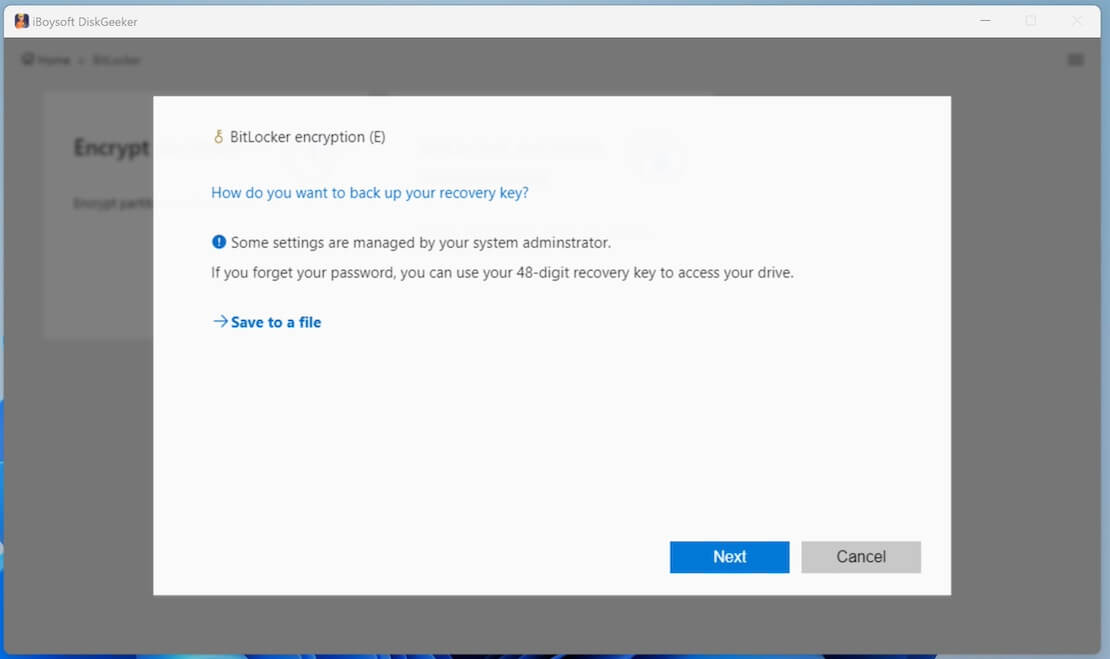Click the Next button
Image resolution: width=1110 pixels, height=659 pixels.
point(729,557)
